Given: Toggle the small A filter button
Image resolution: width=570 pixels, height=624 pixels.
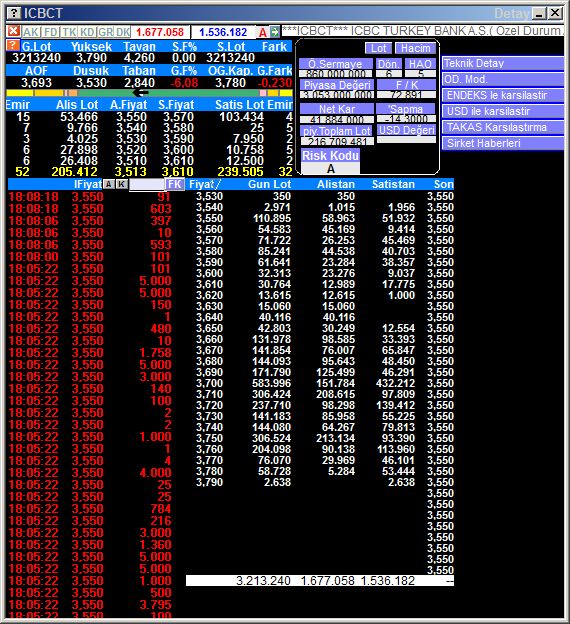Looking at the screenshot, I should pos(109,184).
